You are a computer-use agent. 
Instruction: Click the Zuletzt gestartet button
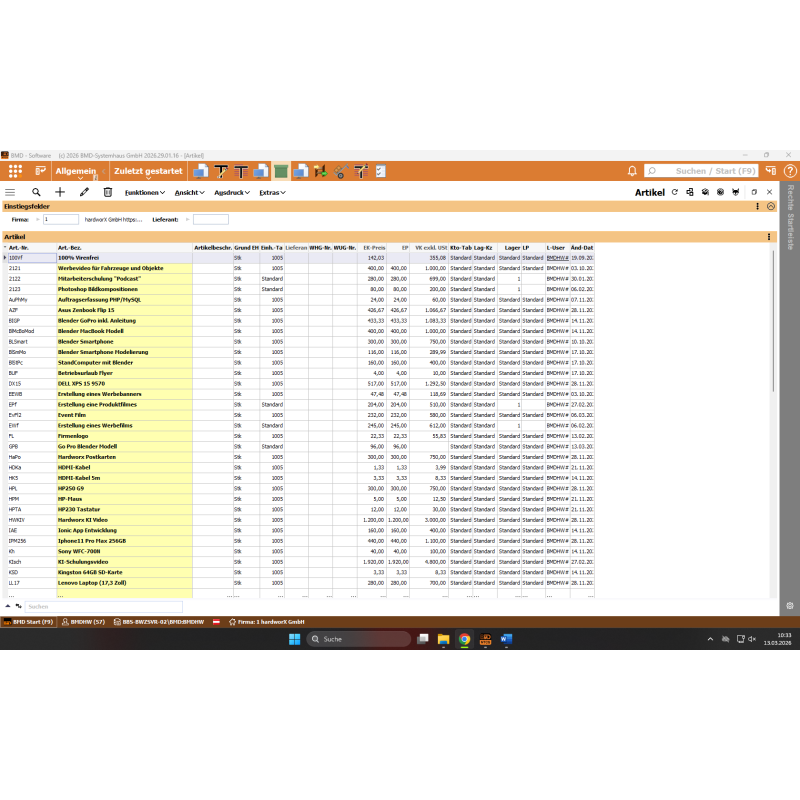148,171
